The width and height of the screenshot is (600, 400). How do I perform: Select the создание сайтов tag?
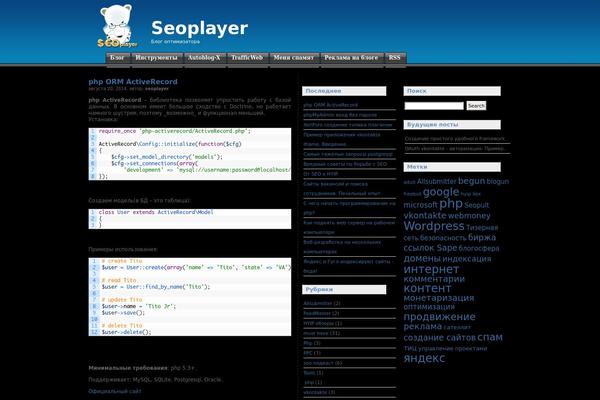point(440,338)
